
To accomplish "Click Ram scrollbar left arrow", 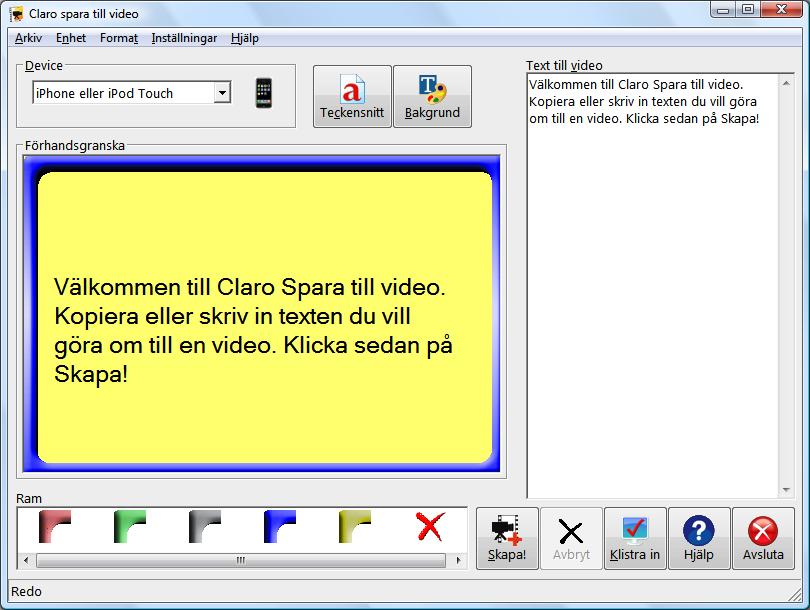I will (26, 560).
